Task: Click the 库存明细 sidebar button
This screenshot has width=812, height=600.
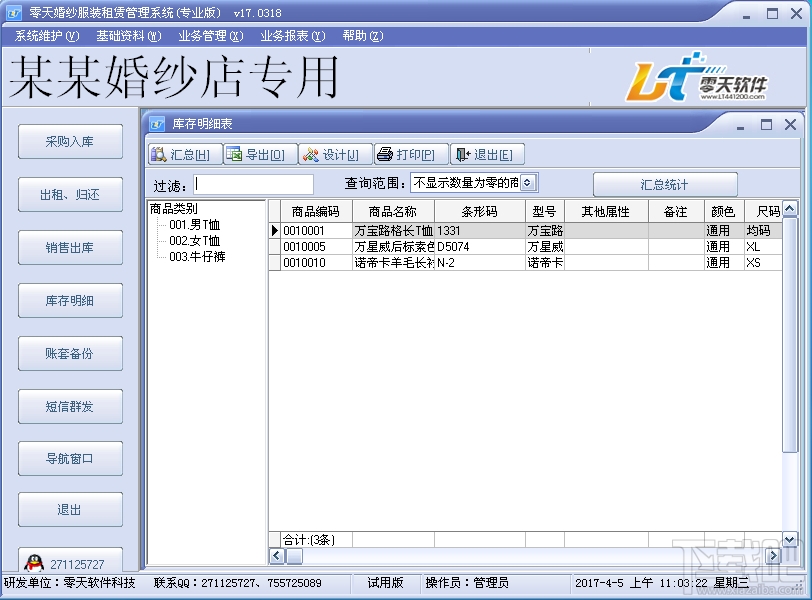Action: pyautogui.click(x=70, y=300)
